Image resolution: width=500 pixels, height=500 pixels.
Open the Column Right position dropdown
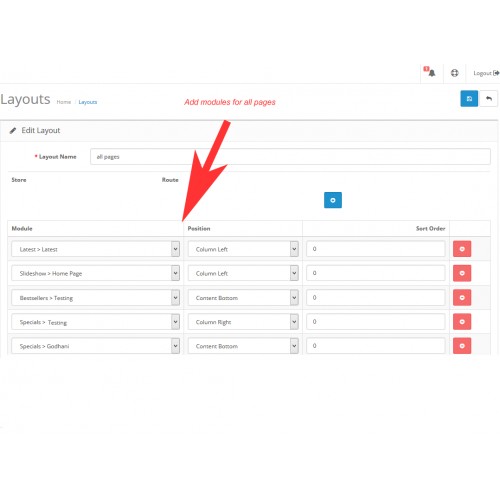[243, 322]
